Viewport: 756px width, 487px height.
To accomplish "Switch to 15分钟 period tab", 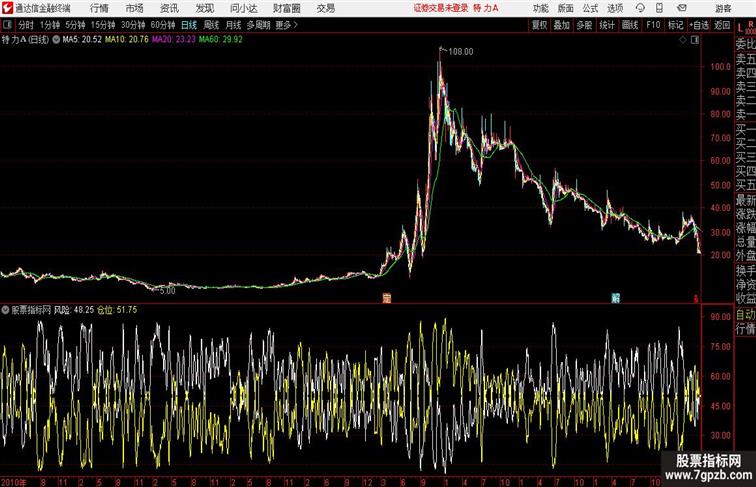I will click(x=103, y=25).
